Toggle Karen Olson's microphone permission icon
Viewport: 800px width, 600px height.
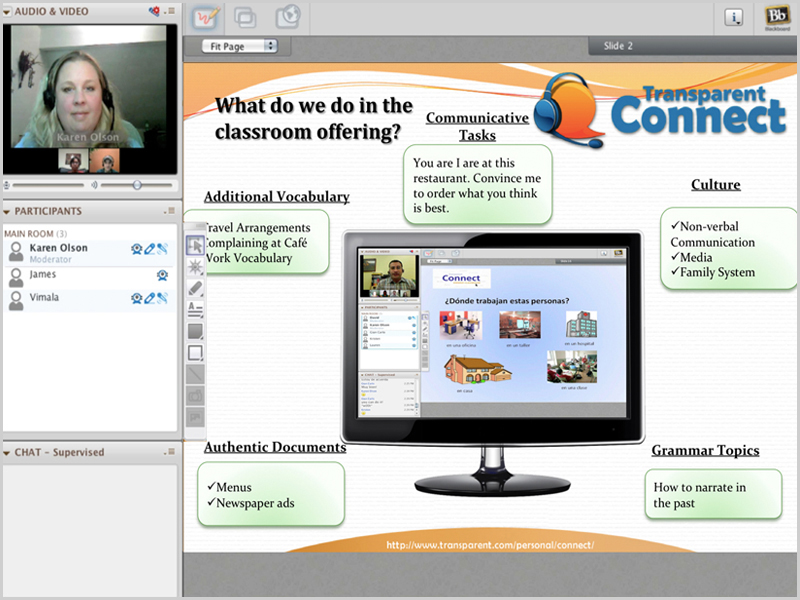point(162,249)
